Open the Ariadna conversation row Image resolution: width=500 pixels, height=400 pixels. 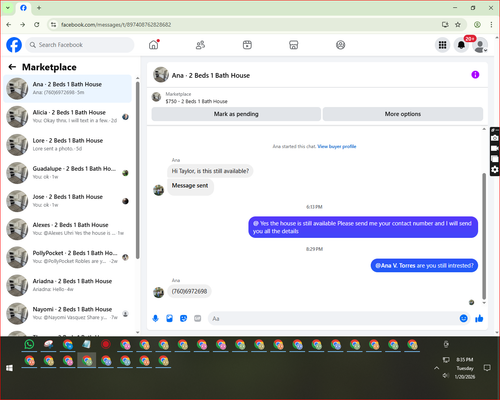(68, 285)
